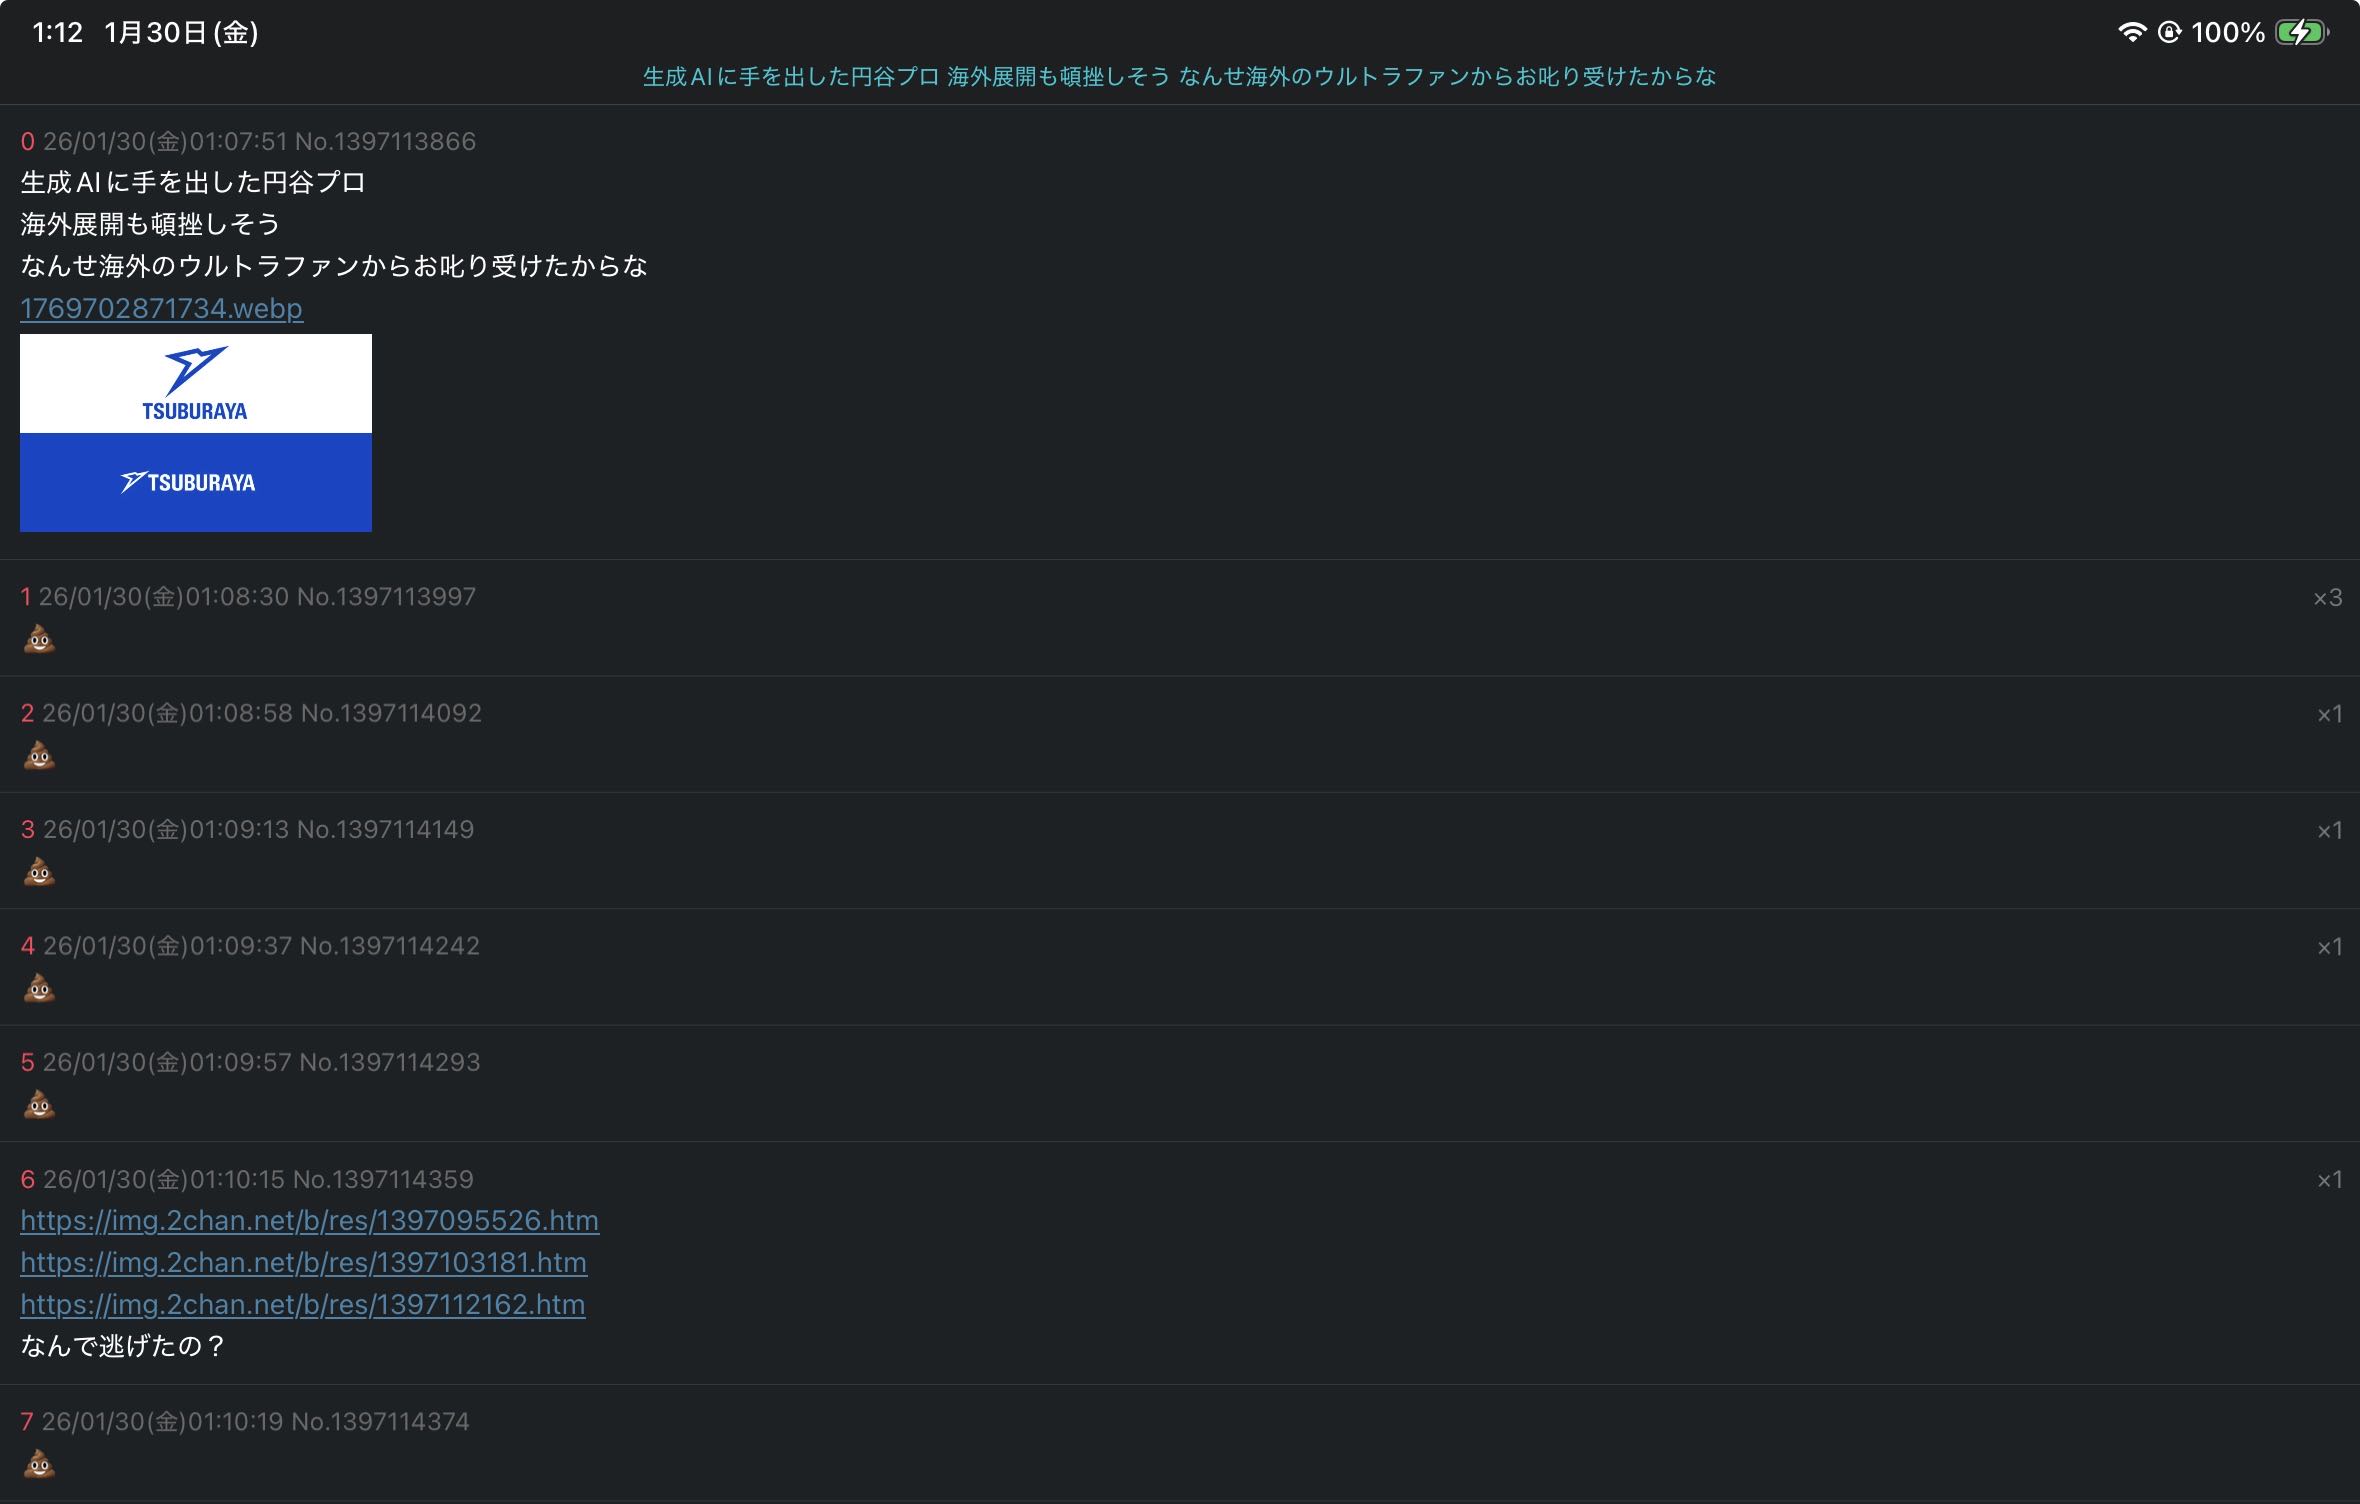
Task: Tap the TSUBURAYA logo thumbnail image
Action: click(x=196, y=432)
